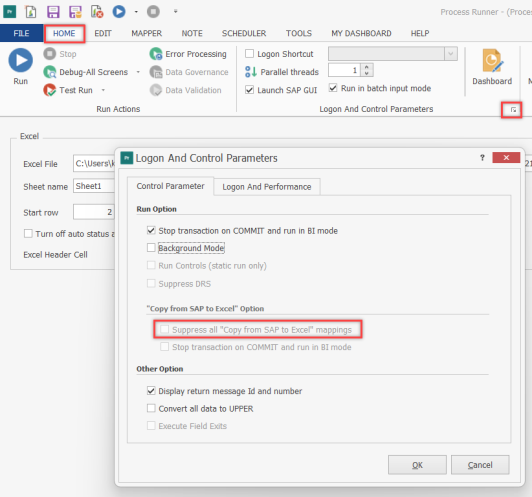
Task: Uncheck Display return message Id and number
Action: [151, 390]
